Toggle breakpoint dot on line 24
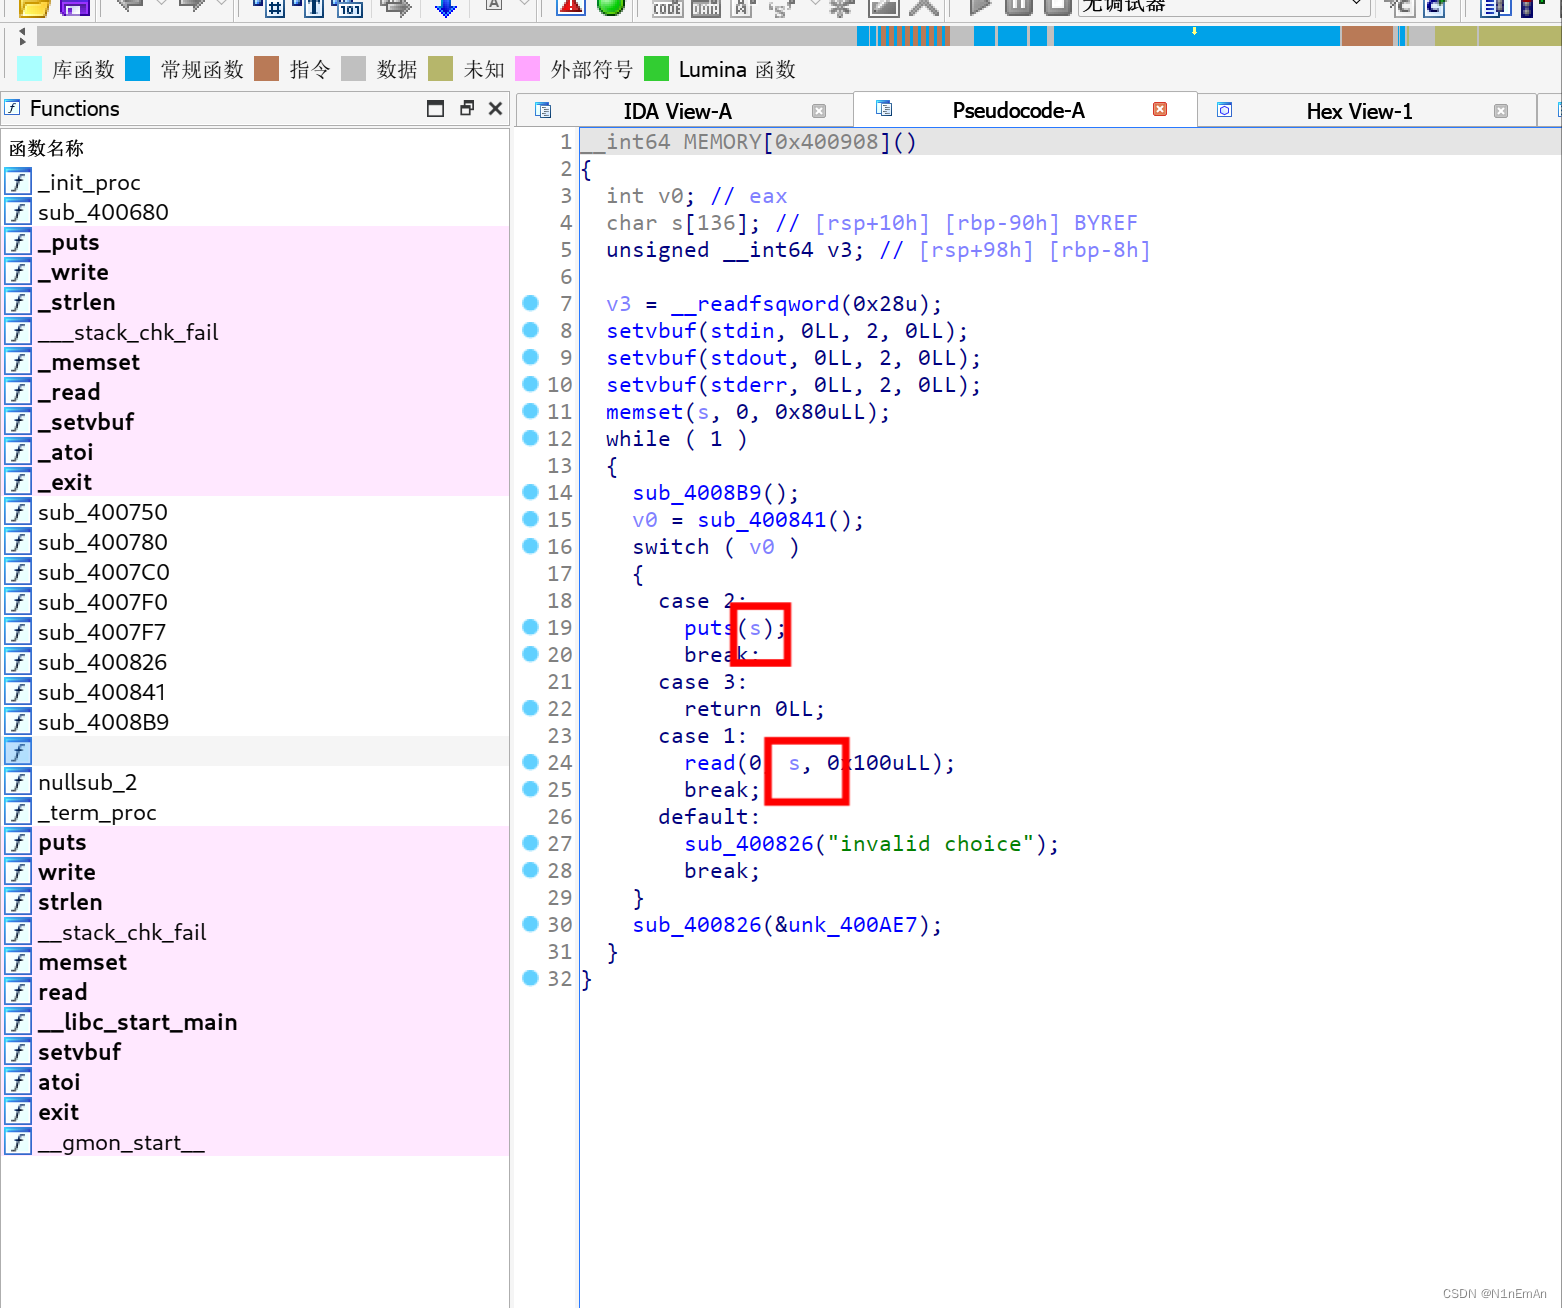The height and width of the screenshot is (1308, 1562). [x=531, y=762]
